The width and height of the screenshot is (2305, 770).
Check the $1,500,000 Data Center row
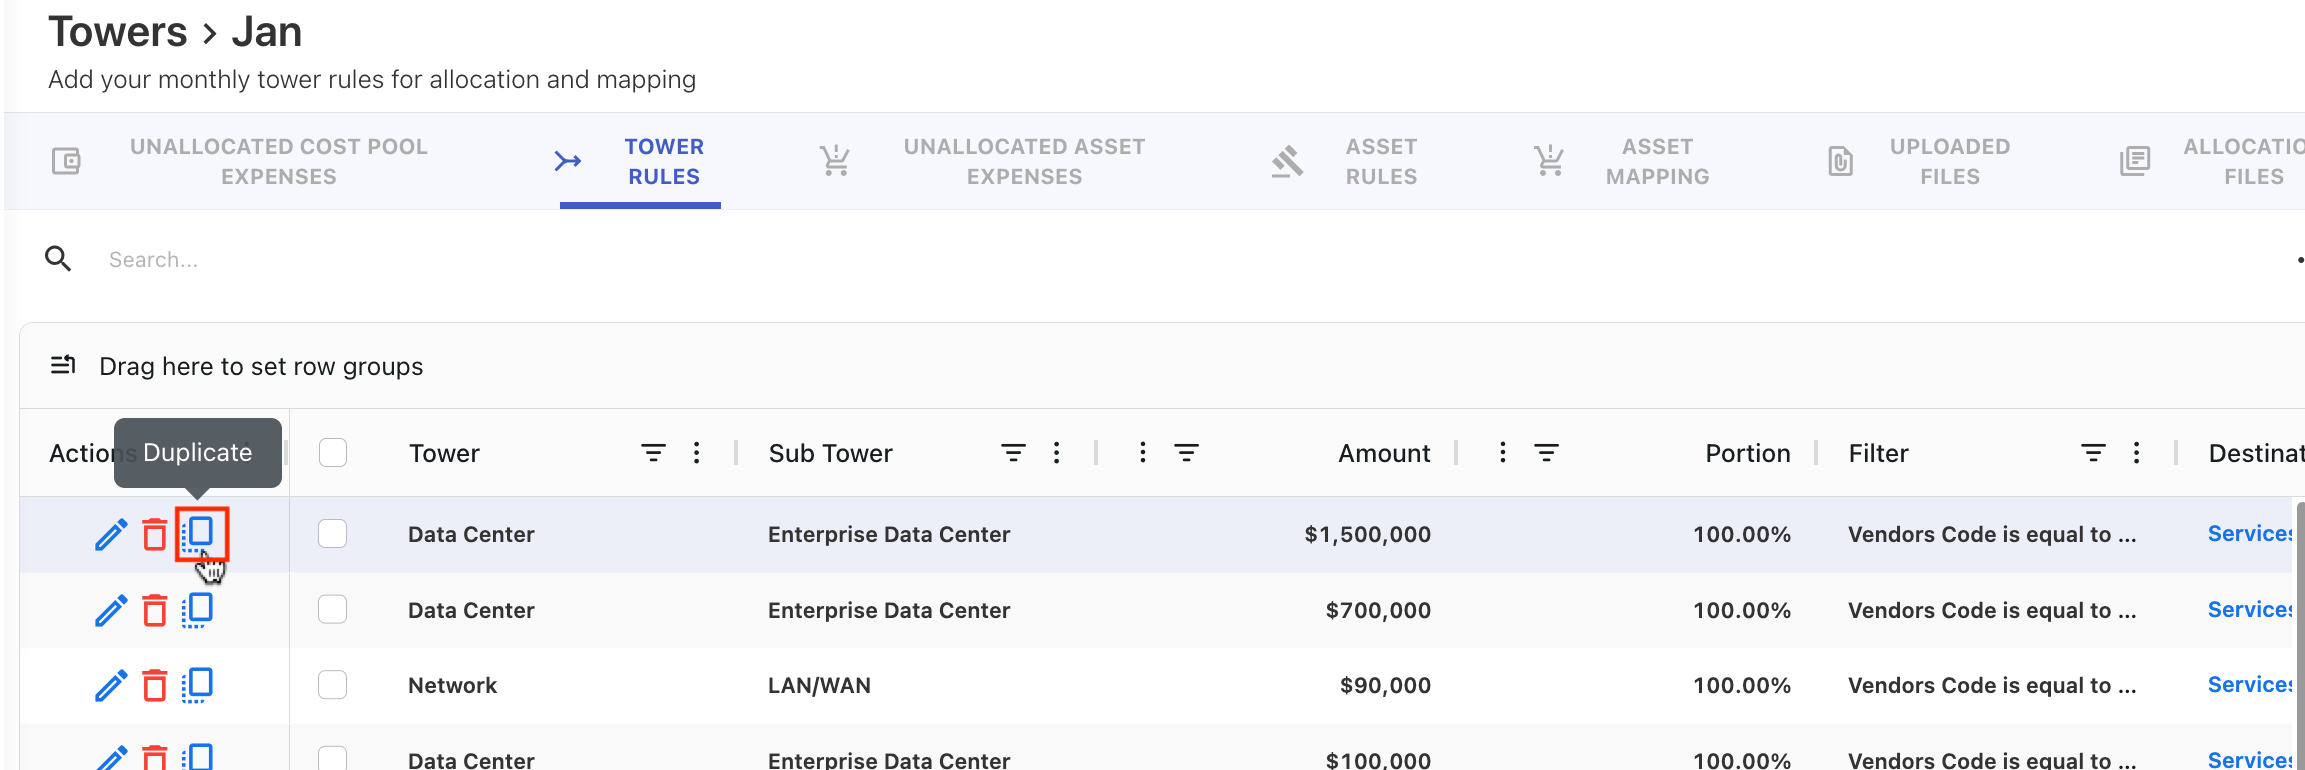pos(333,534)
